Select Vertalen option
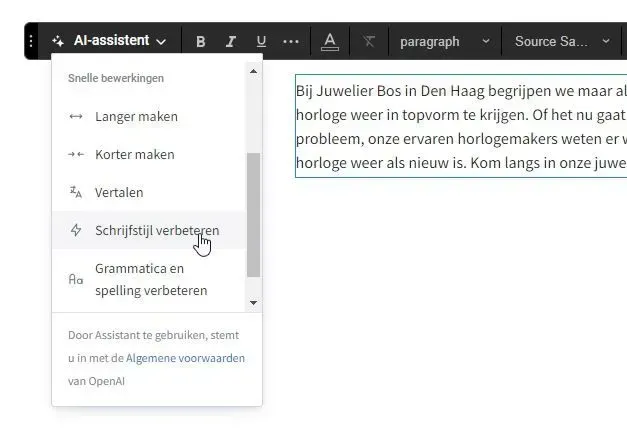 click(x=149, y=192)
